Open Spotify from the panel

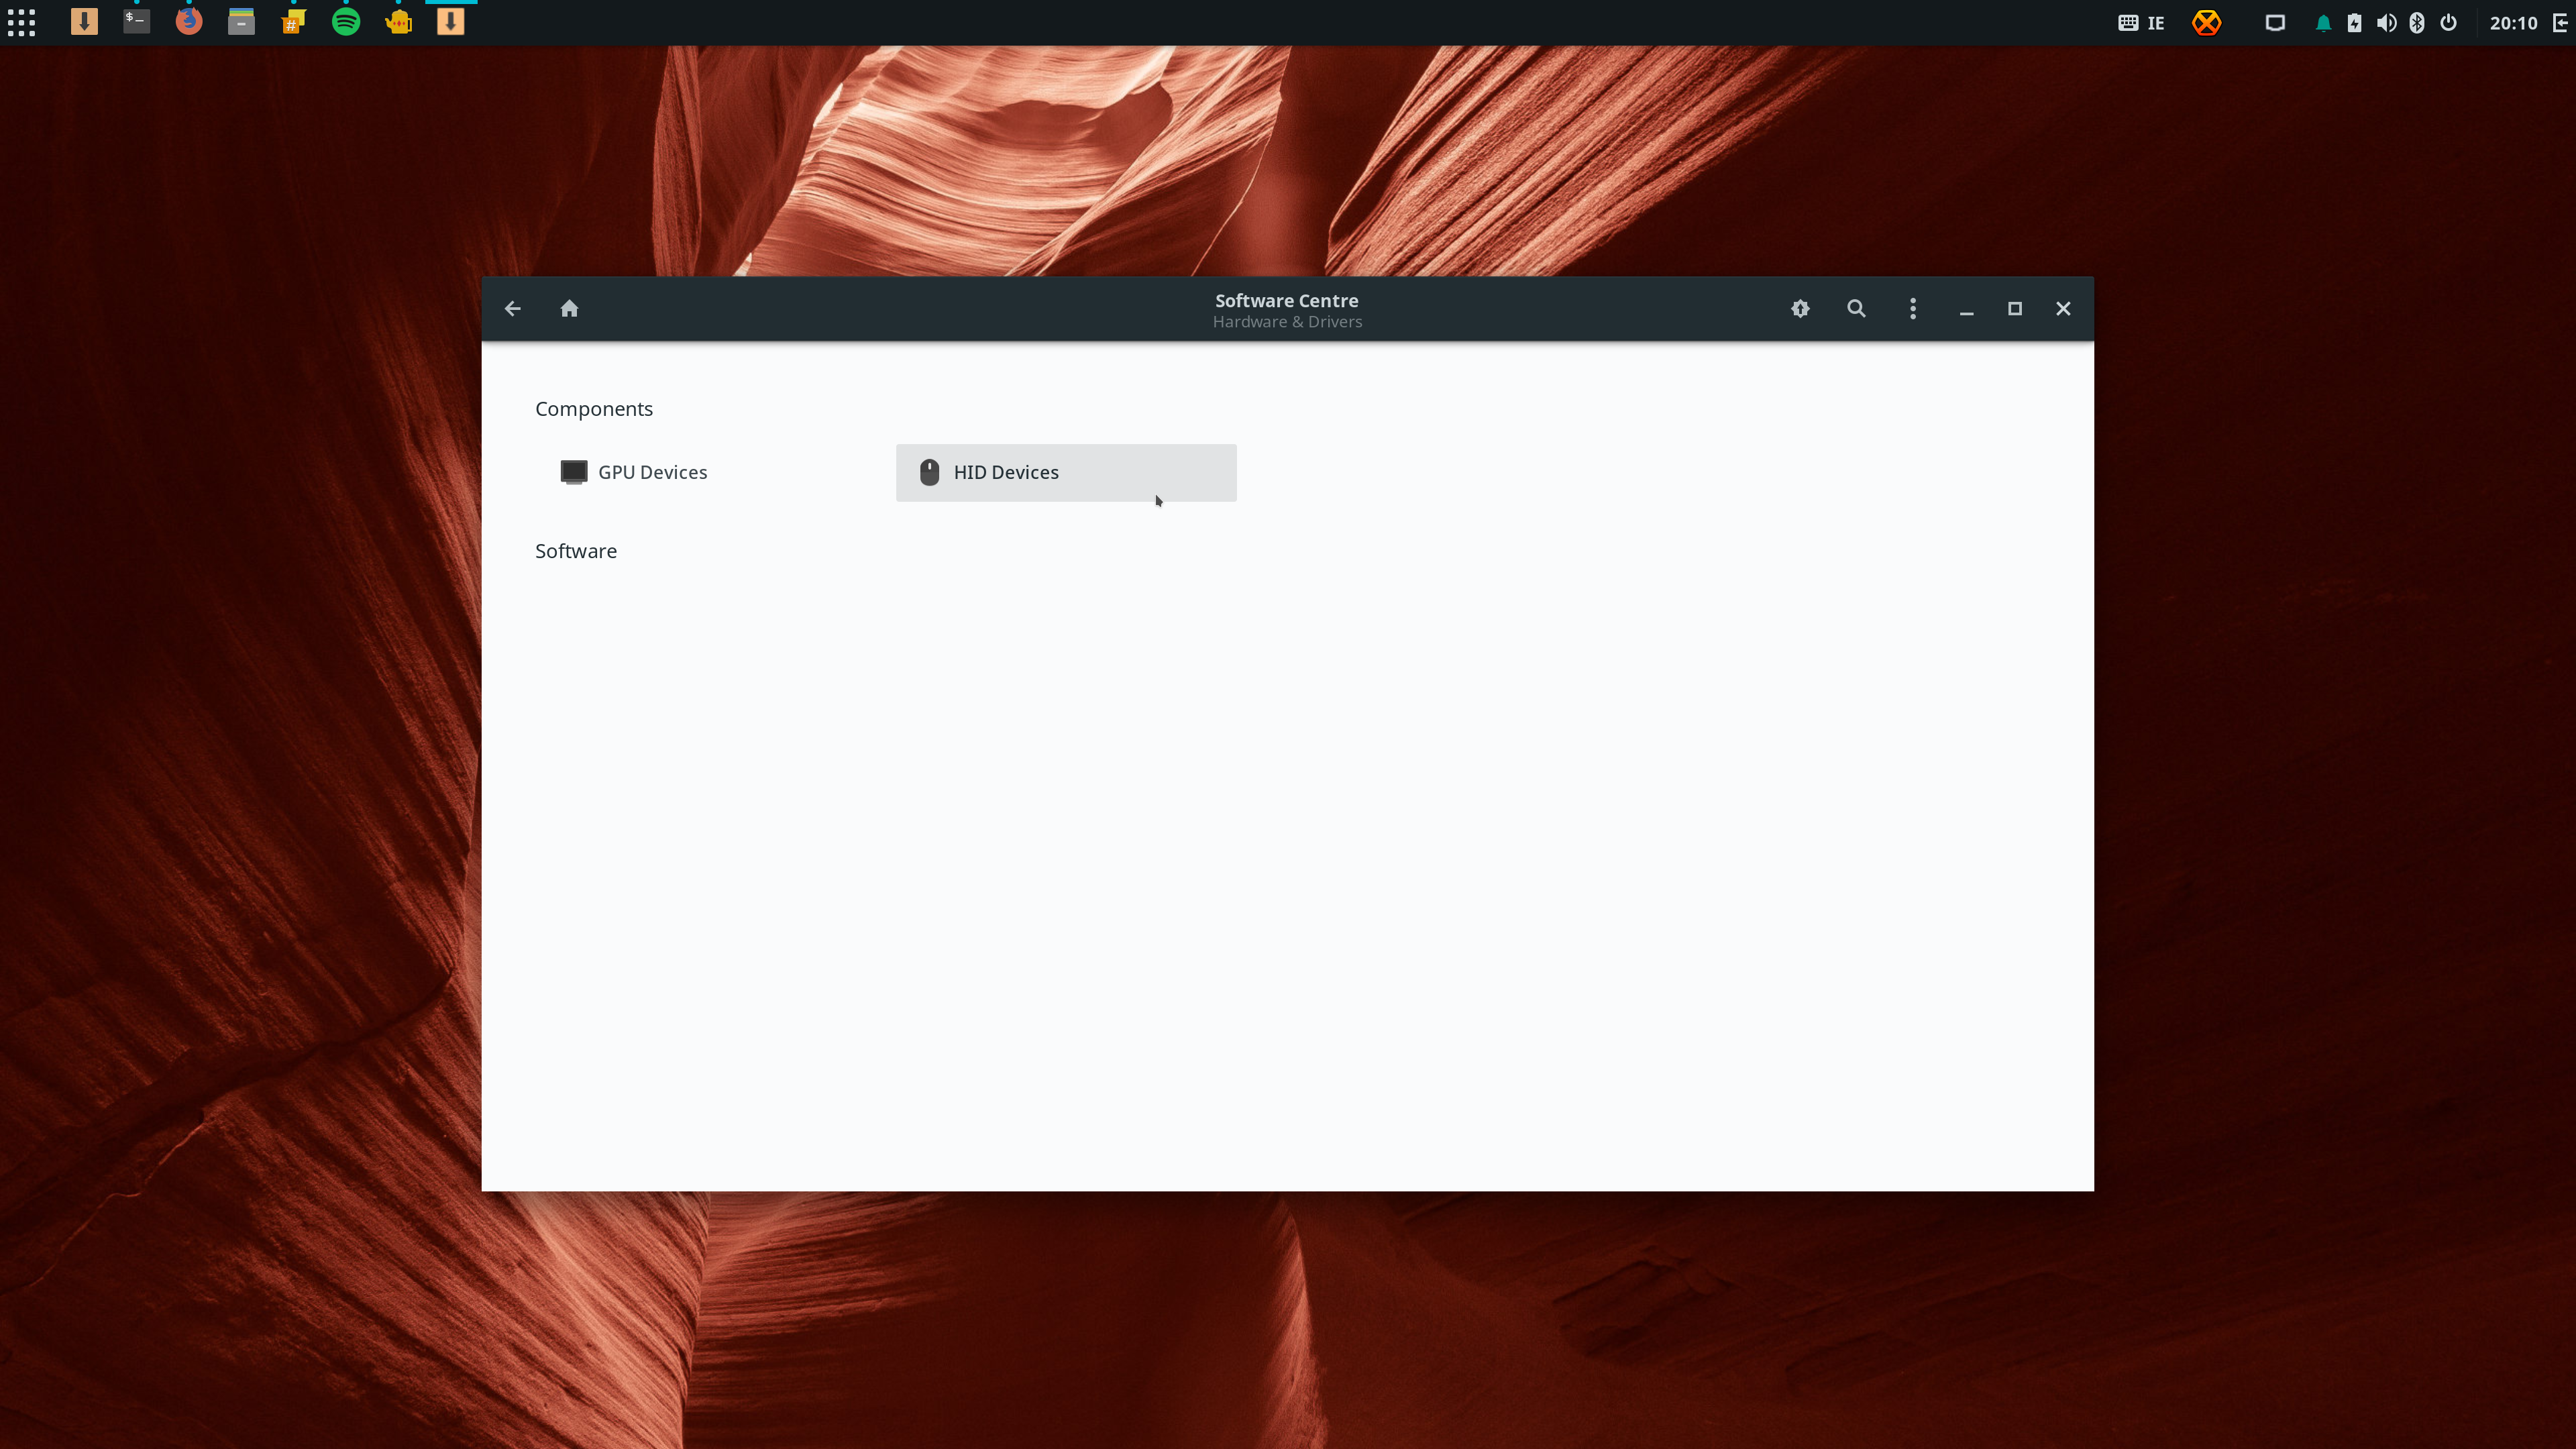[346, 22]
